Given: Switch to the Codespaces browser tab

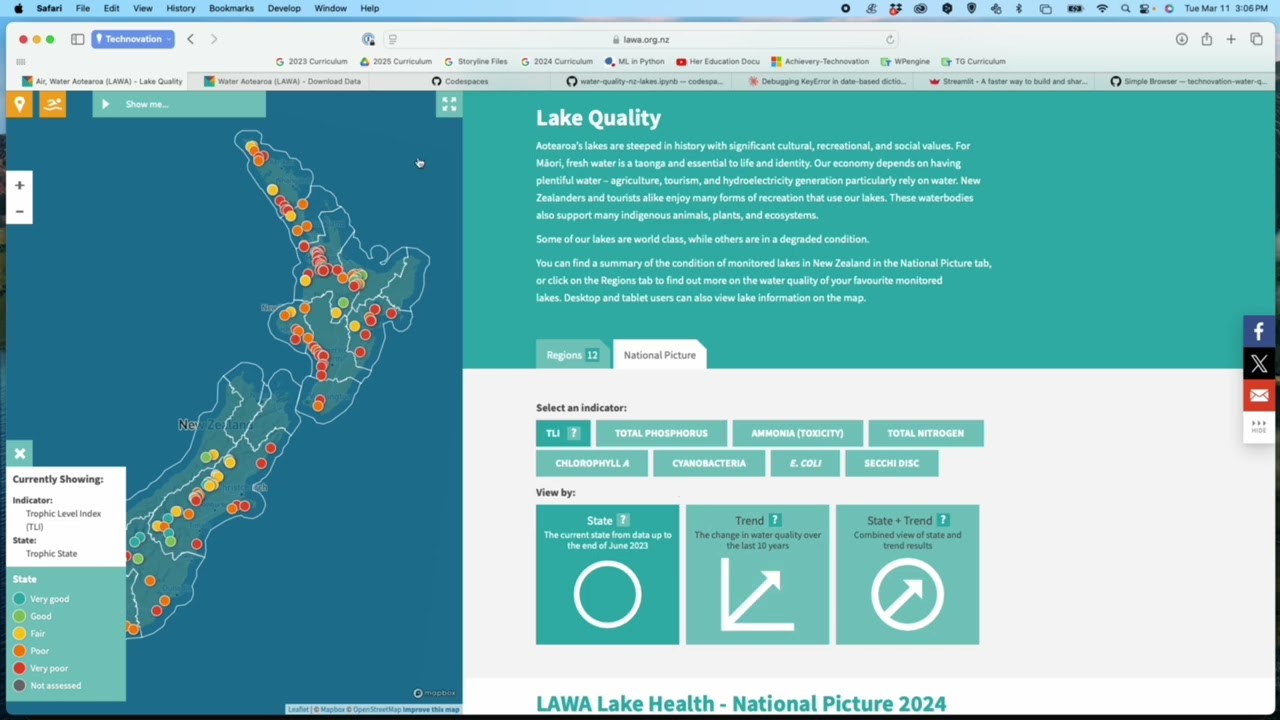Looking at the screenshot, I should (x=460, y=81).
